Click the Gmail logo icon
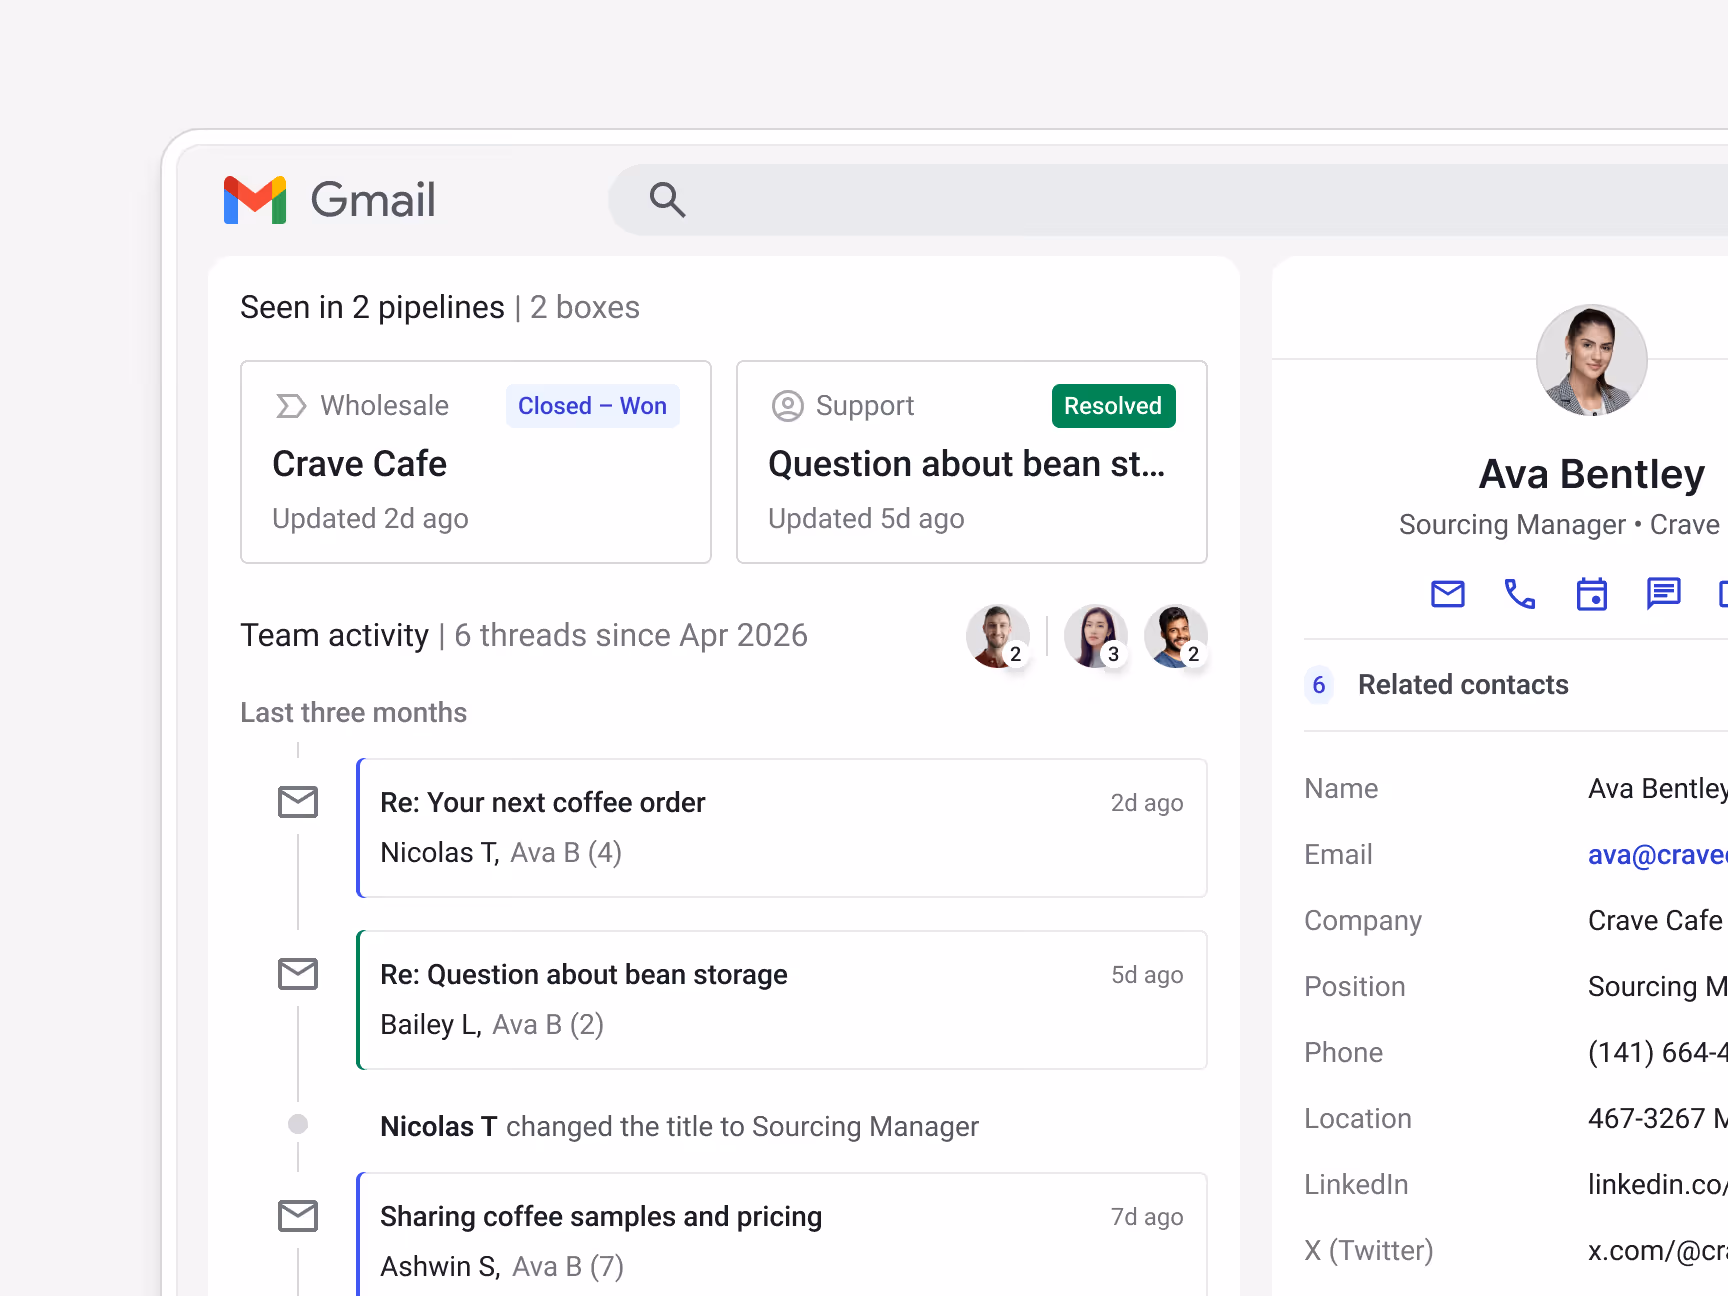This screenshot has height=1296, width=1728. [x=255, y=200]
